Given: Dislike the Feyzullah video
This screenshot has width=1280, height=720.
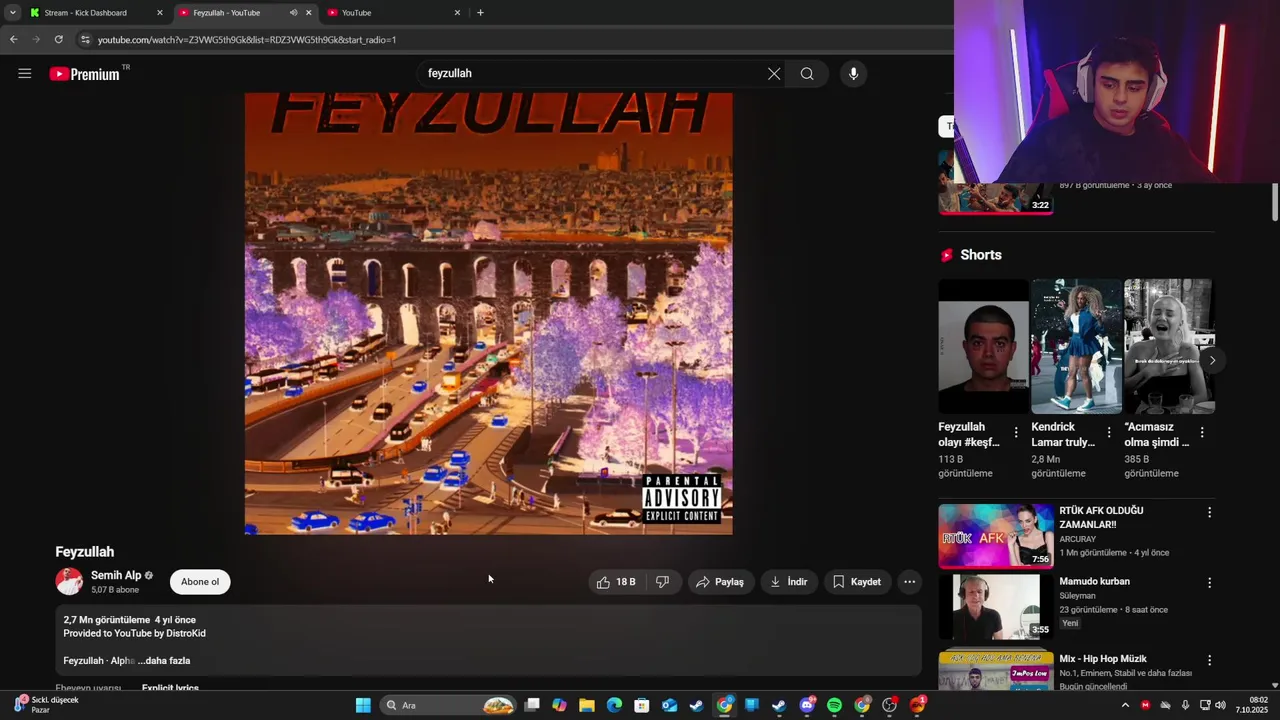Looking at the screenshot, I should coord(662,582).
